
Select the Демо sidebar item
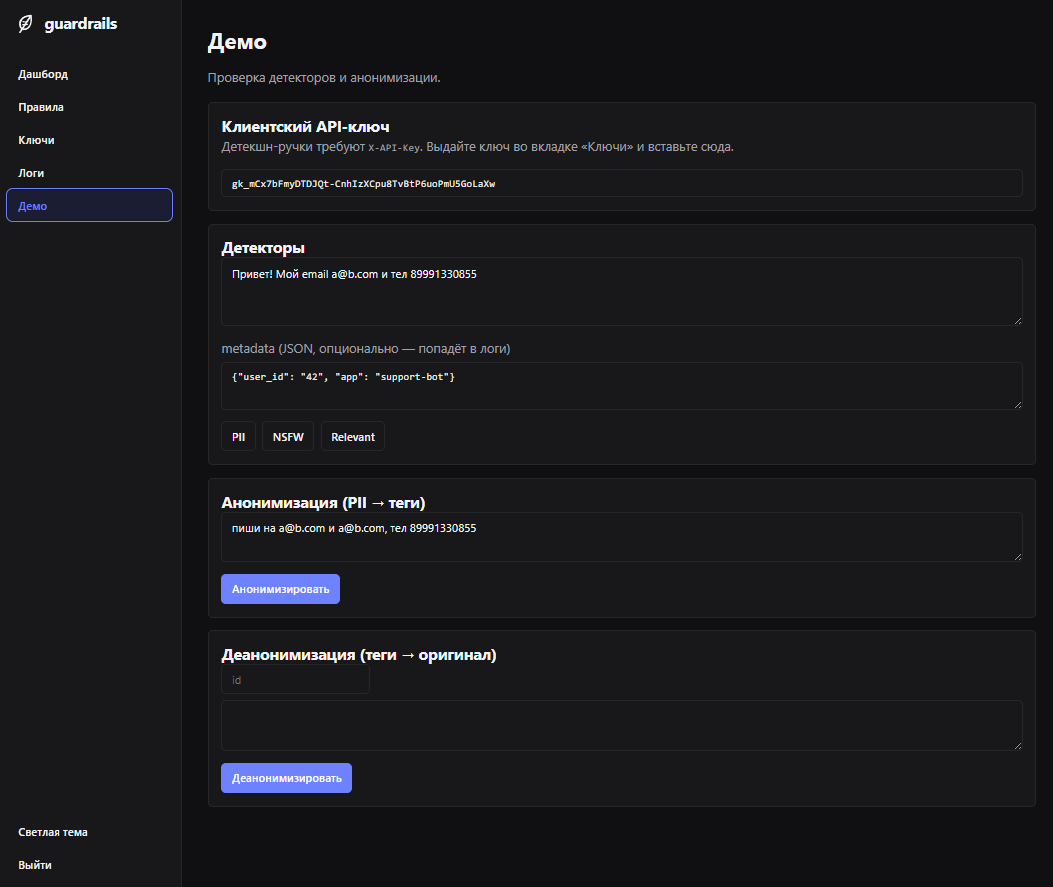(89, 205)
